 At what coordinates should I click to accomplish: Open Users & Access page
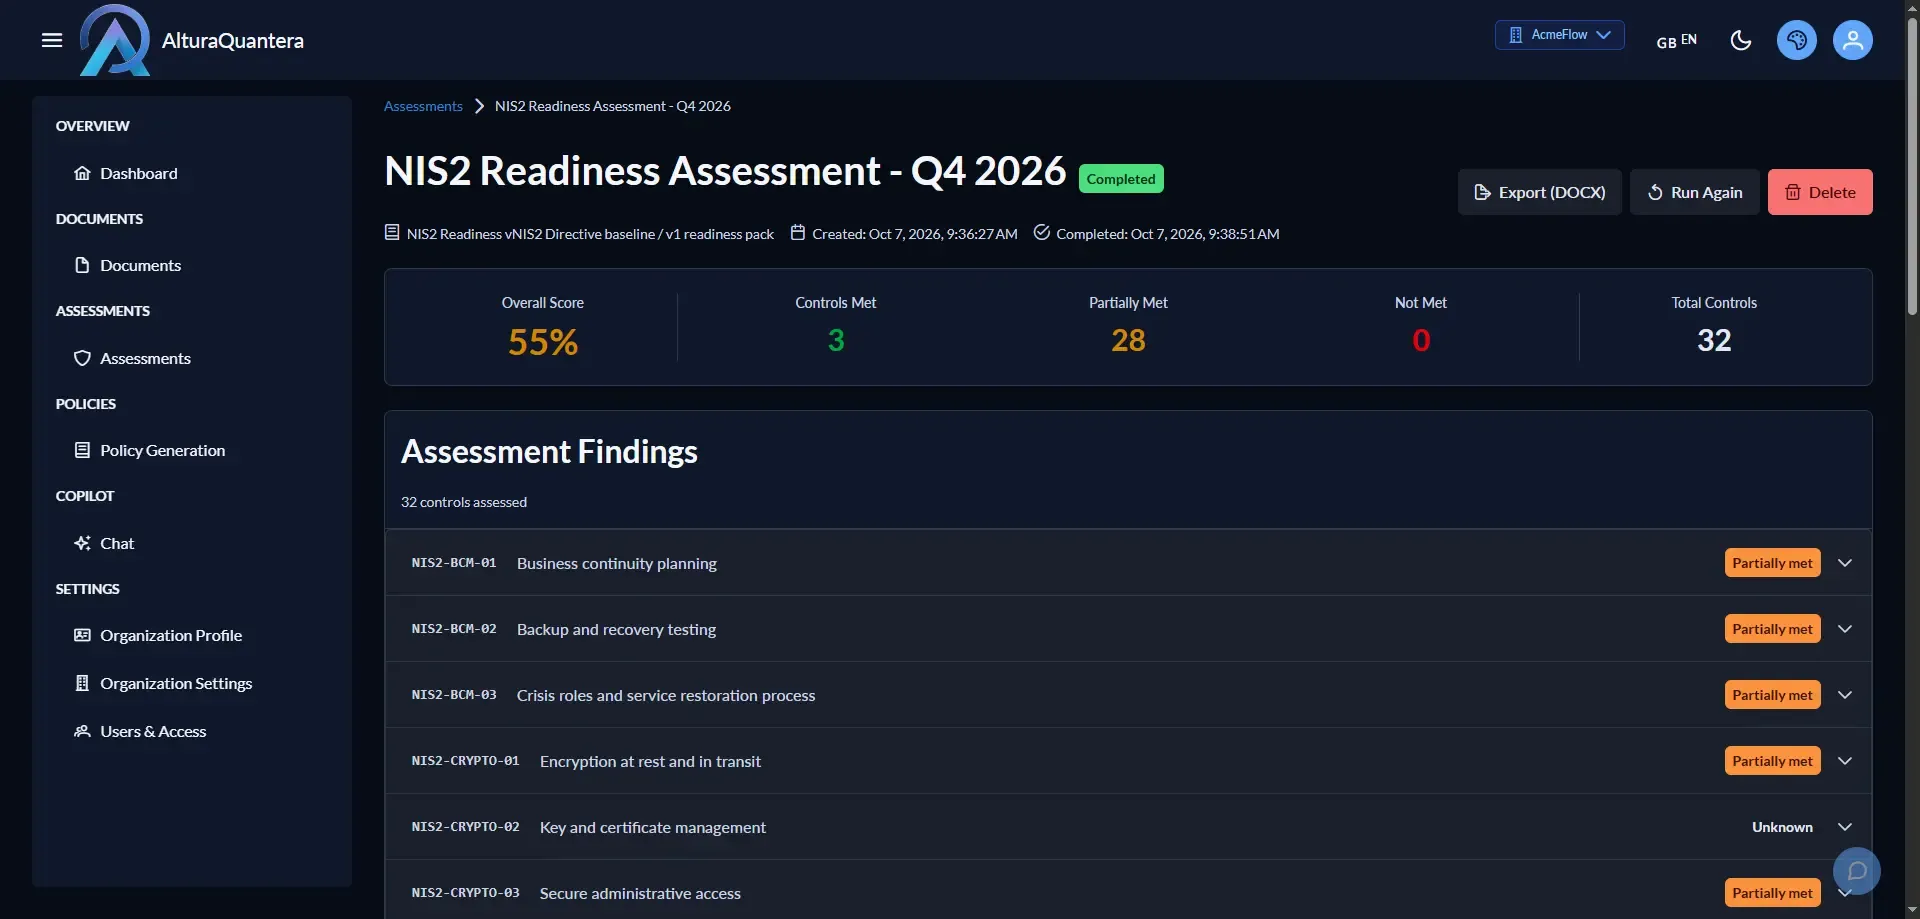pyautogui.click(x=153, y=731)
